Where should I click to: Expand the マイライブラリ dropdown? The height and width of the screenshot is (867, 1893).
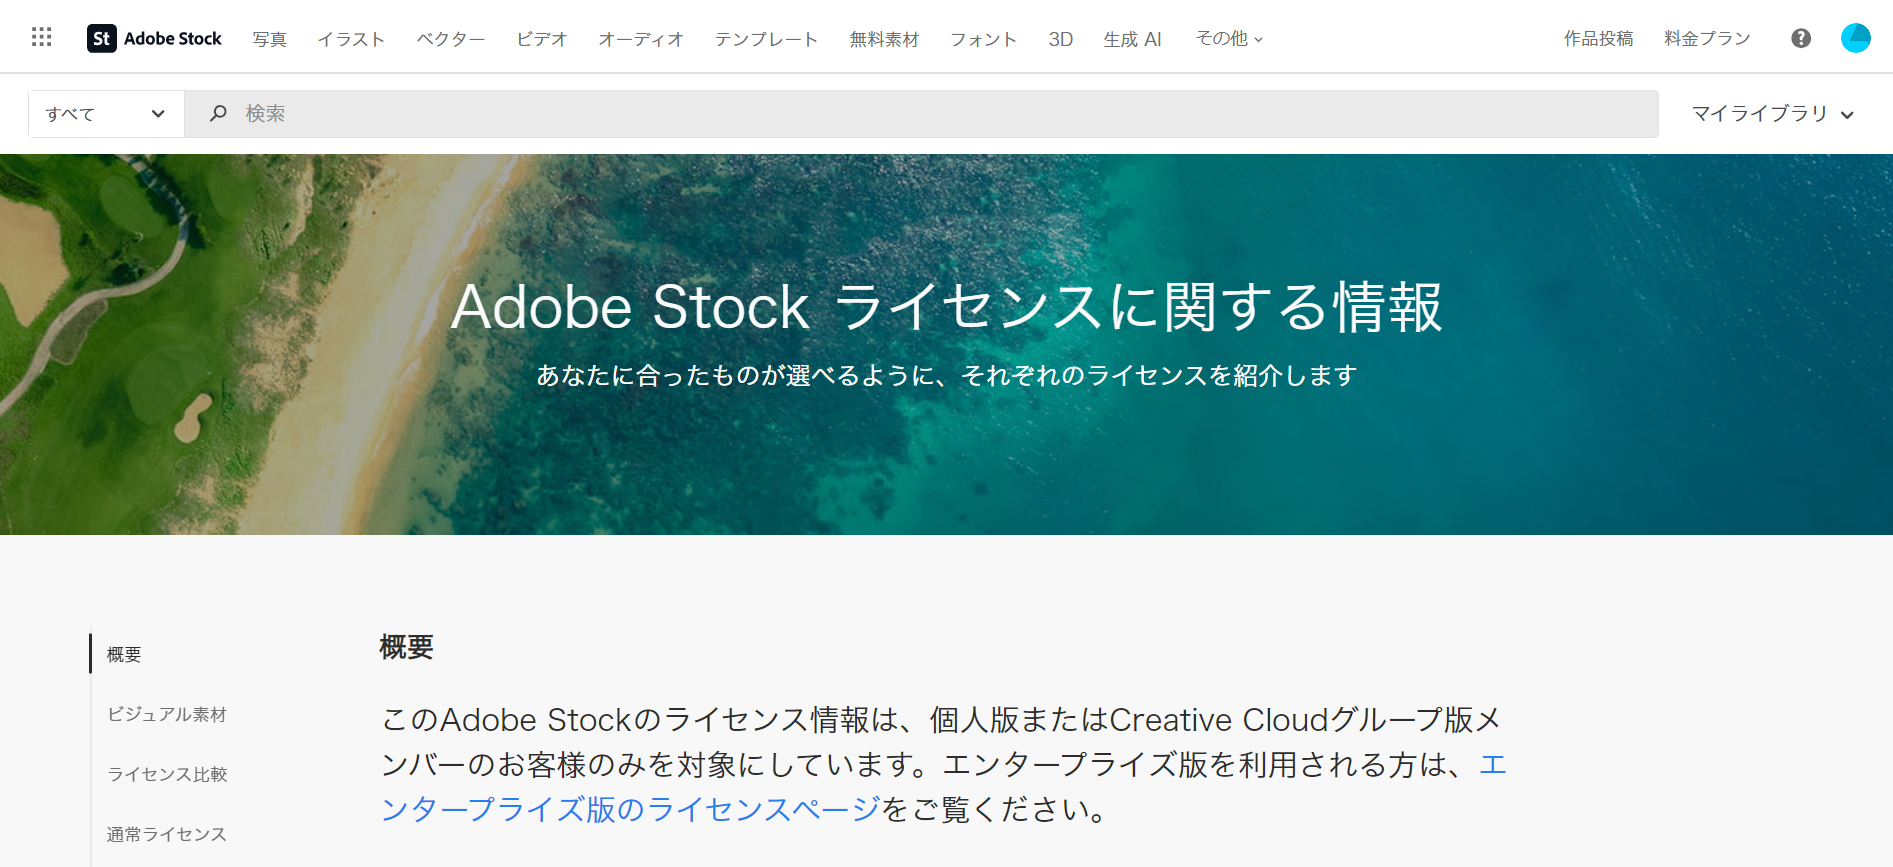point(1771,114)
